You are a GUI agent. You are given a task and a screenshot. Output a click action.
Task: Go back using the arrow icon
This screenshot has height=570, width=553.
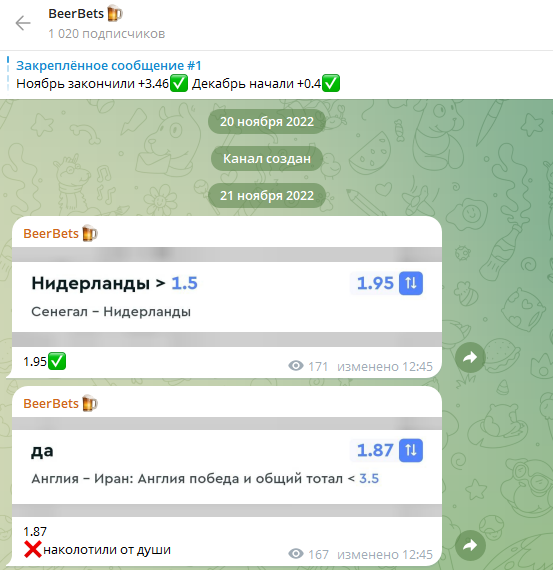23,23
